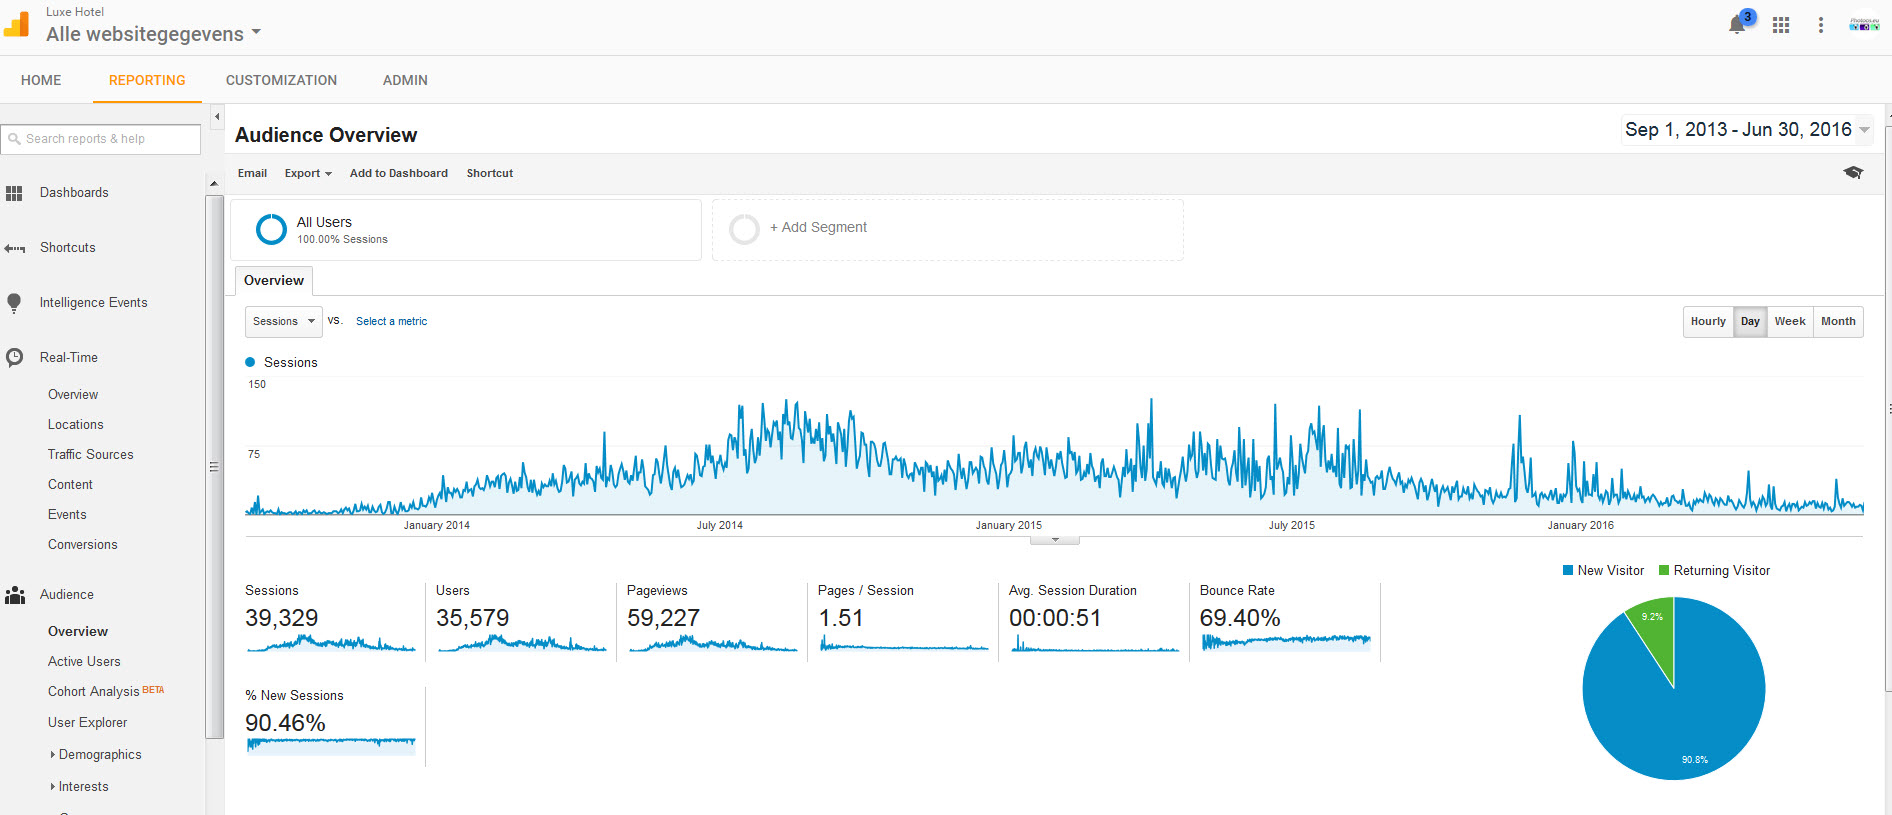
Task: Open the notifications bell icon
Action: click(x=1738, y=25)
